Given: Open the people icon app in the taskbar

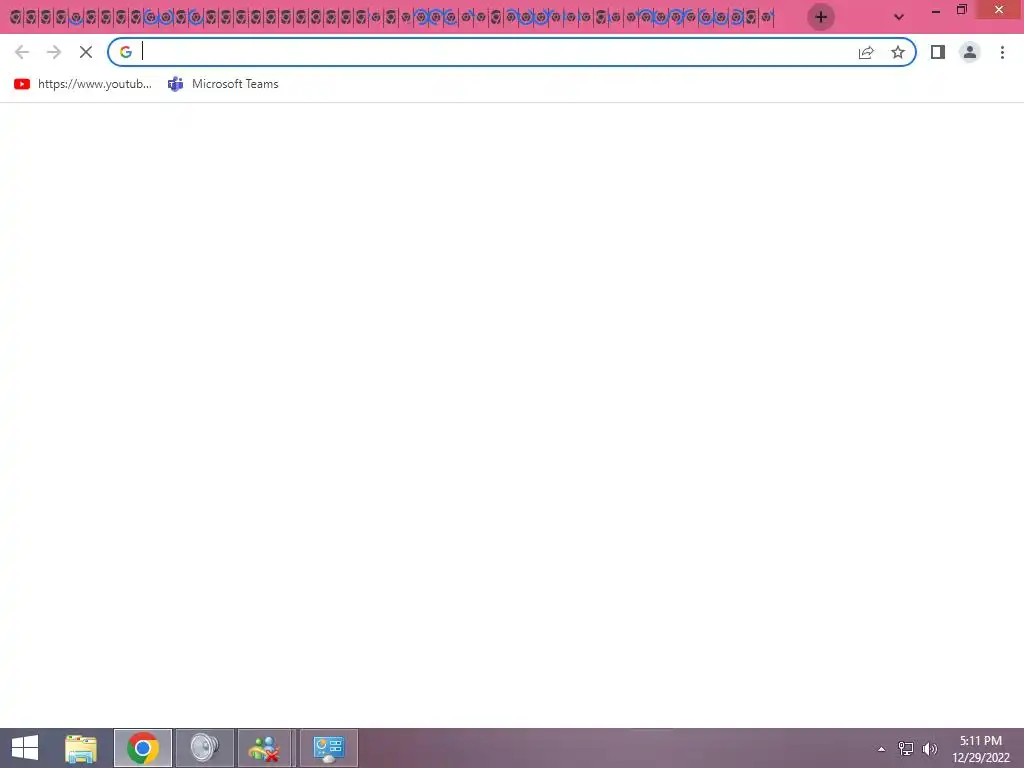Looking at the screenshot, I should (266, 748).
